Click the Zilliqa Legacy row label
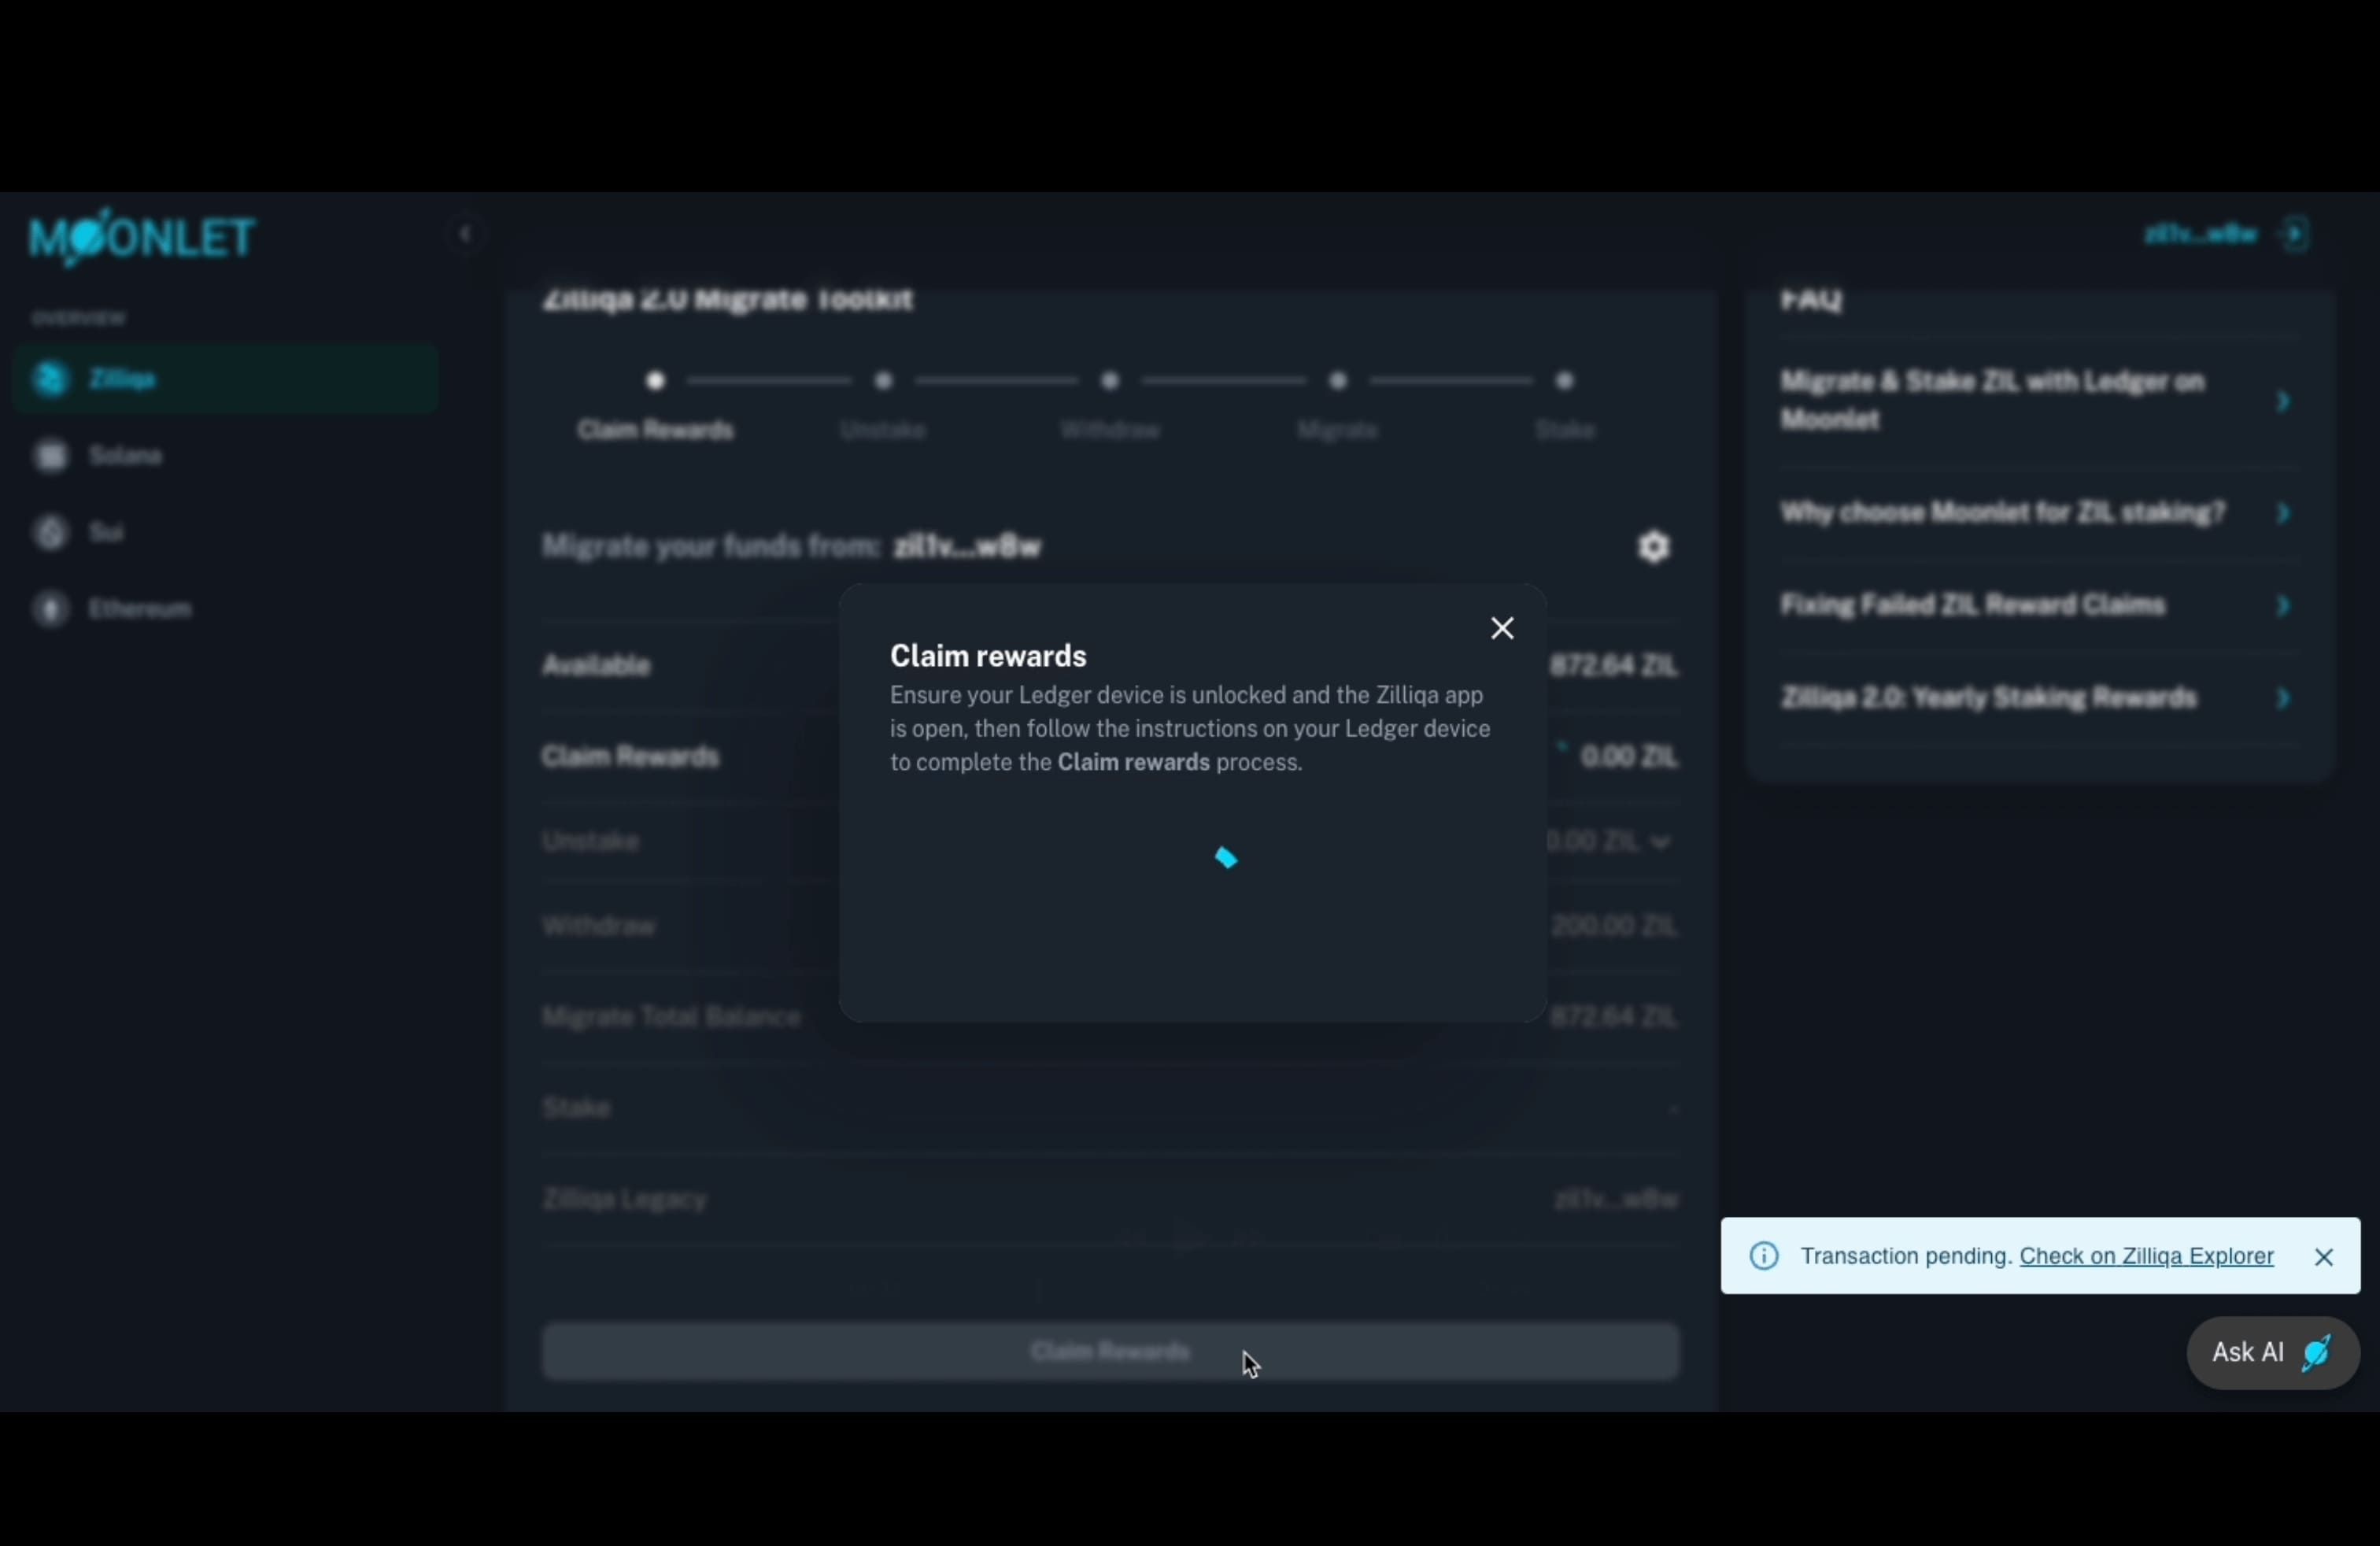Screen dimensions: 2380x1546 click(x=625, y=1199)
